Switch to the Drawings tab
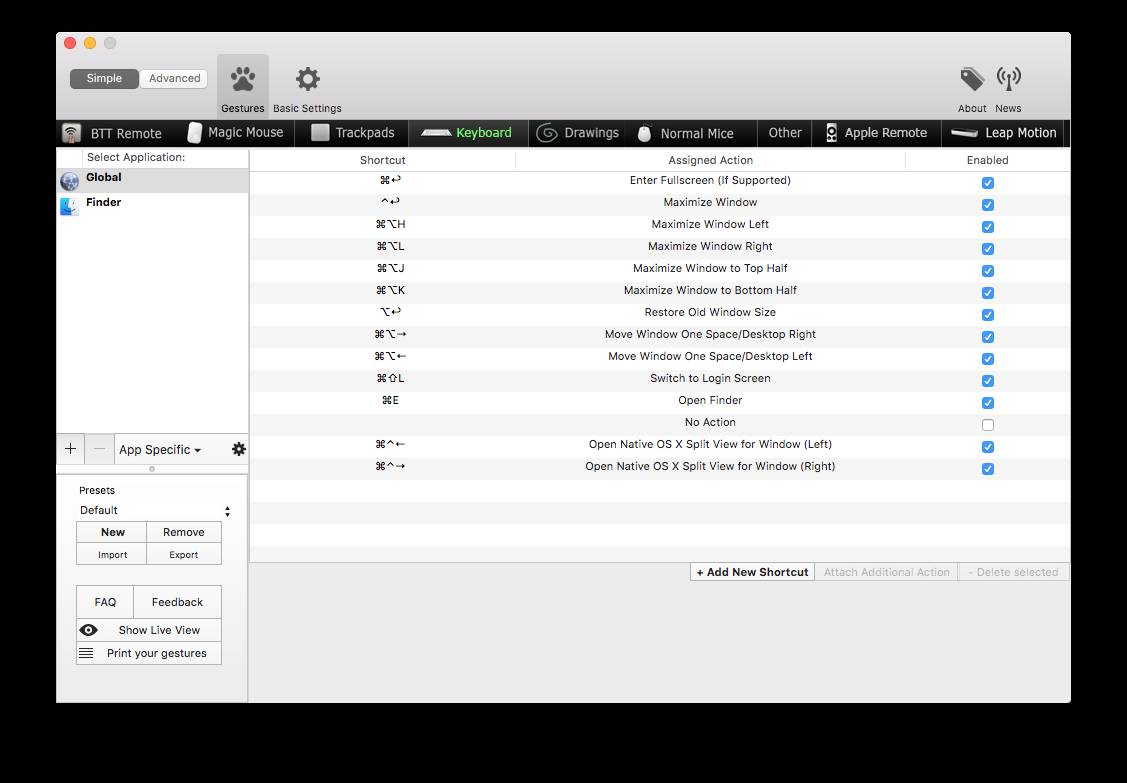Screen dimensions: 1127x783 (578, 133)
